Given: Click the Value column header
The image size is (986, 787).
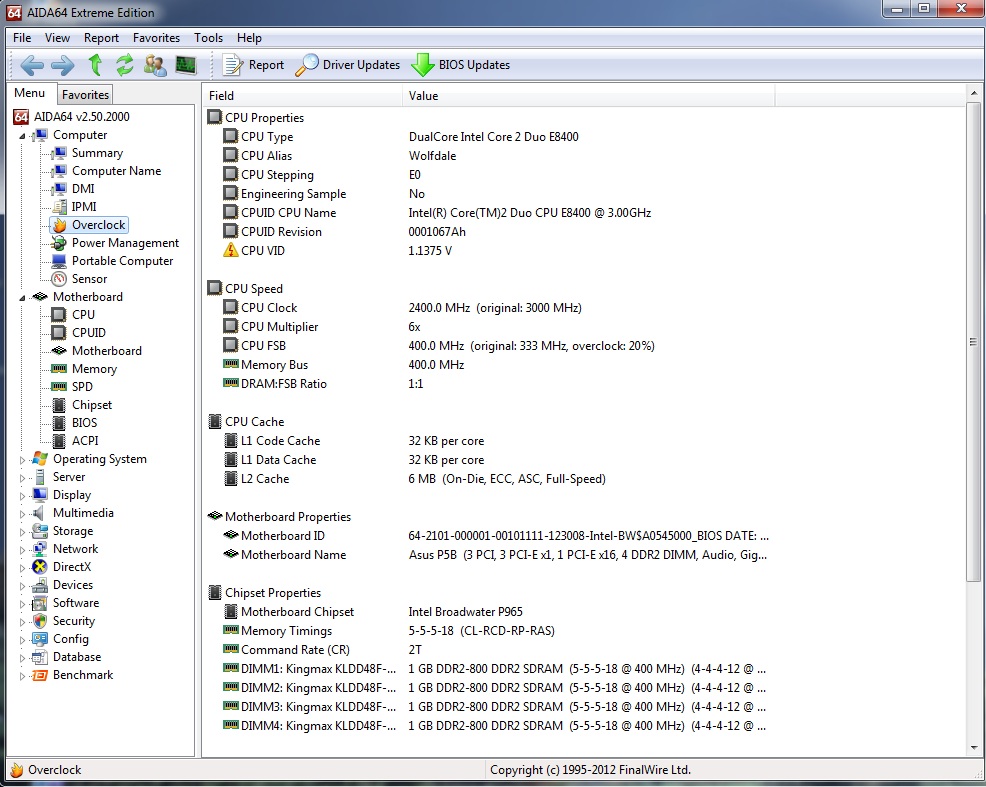Looking at the screenshot, I should tap(589, 96).
